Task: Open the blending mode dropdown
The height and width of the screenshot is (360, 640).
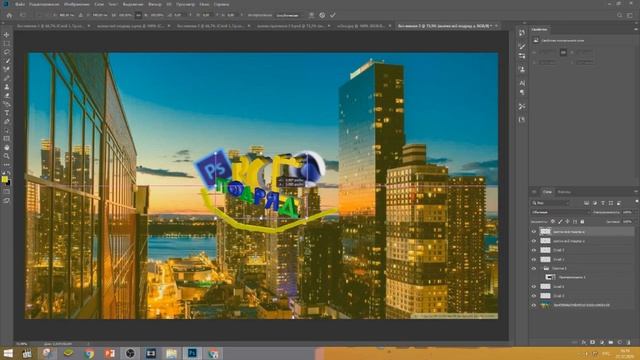Action: [x=560, y=212]
